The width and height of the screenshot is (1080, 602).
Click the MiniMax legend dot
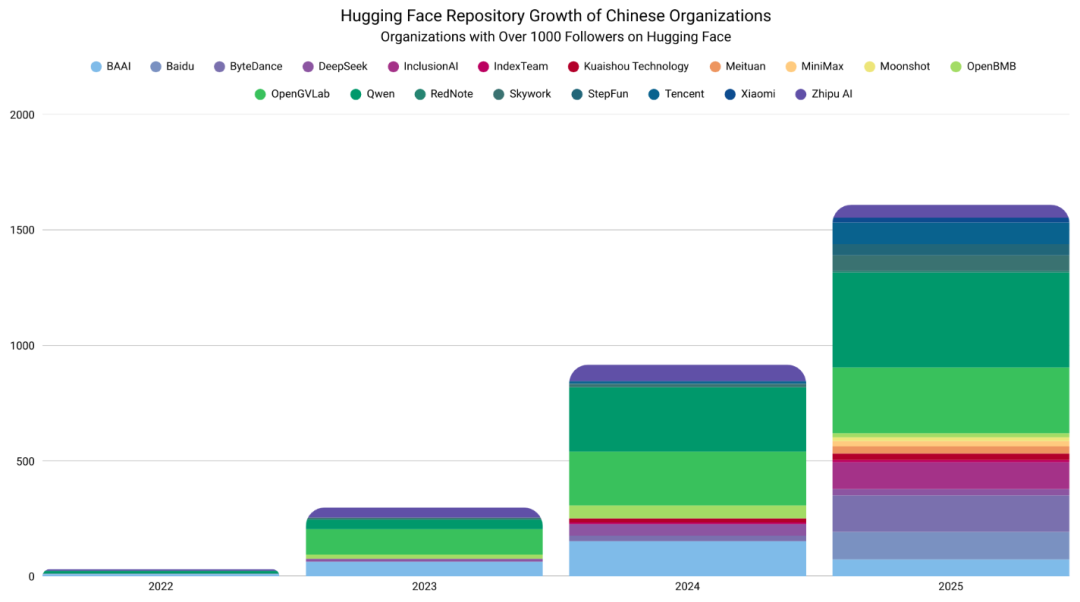pos(791,67)
